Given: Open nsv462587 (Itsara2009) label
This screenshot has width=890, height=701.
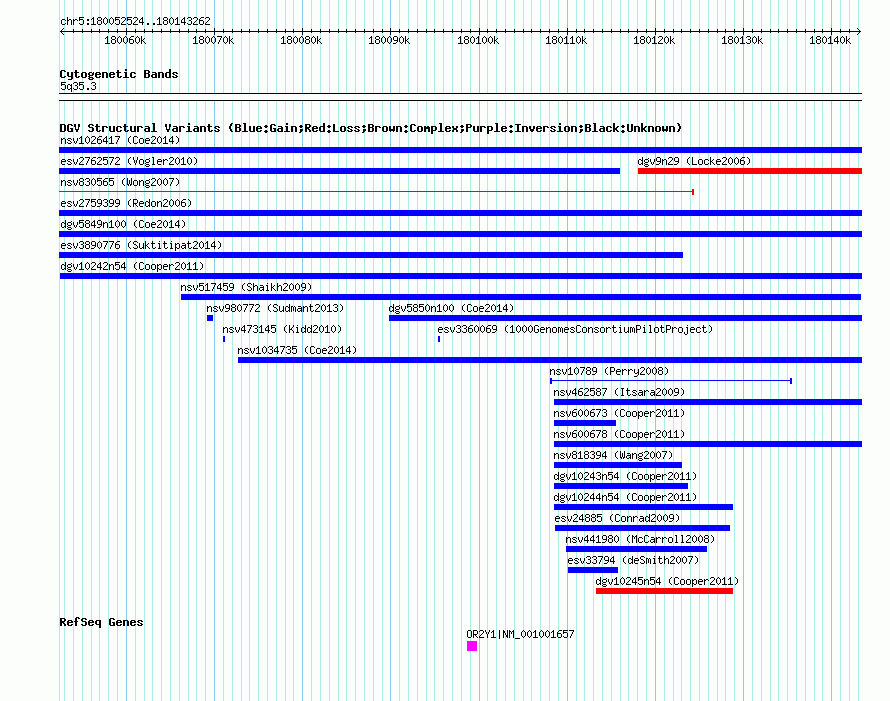Looking at the screenshot, I should coord(619,392).
